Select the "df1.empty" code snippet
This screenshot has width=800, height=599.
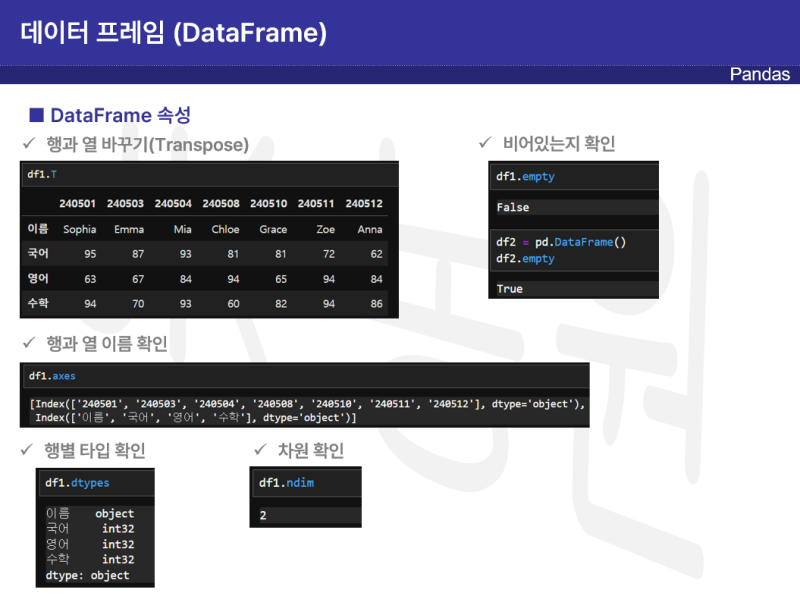tap(524, 176)
